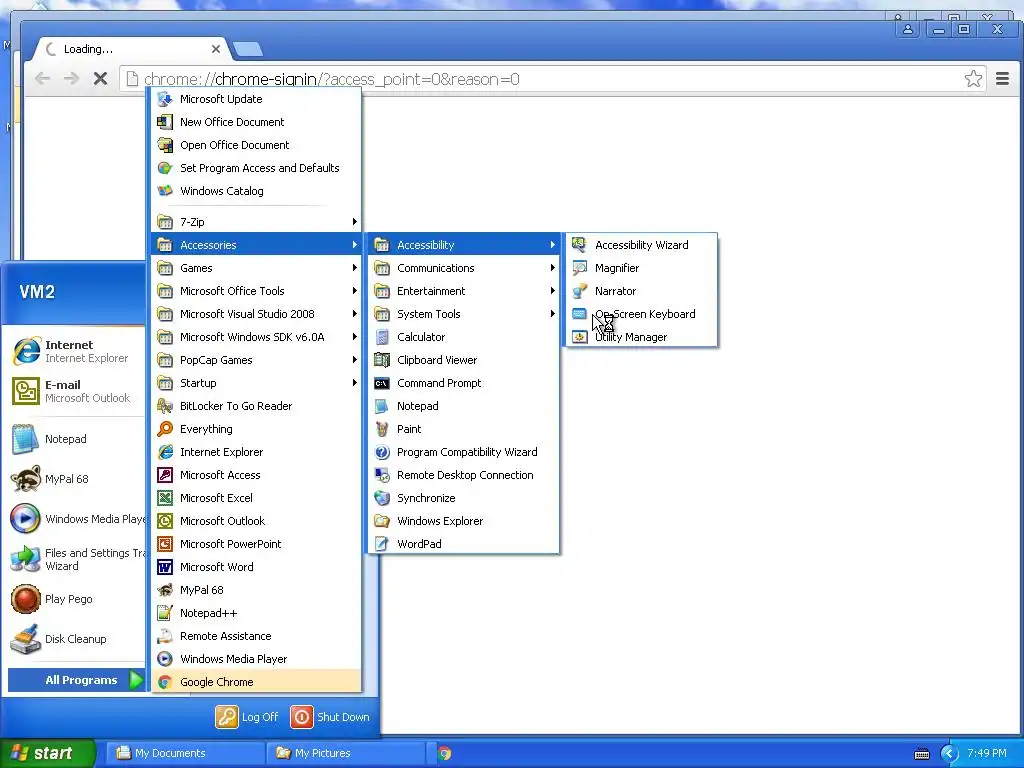Click the Command Prompt icon
The width and height of the screenshot is (1024, 768).
[382, 383]
